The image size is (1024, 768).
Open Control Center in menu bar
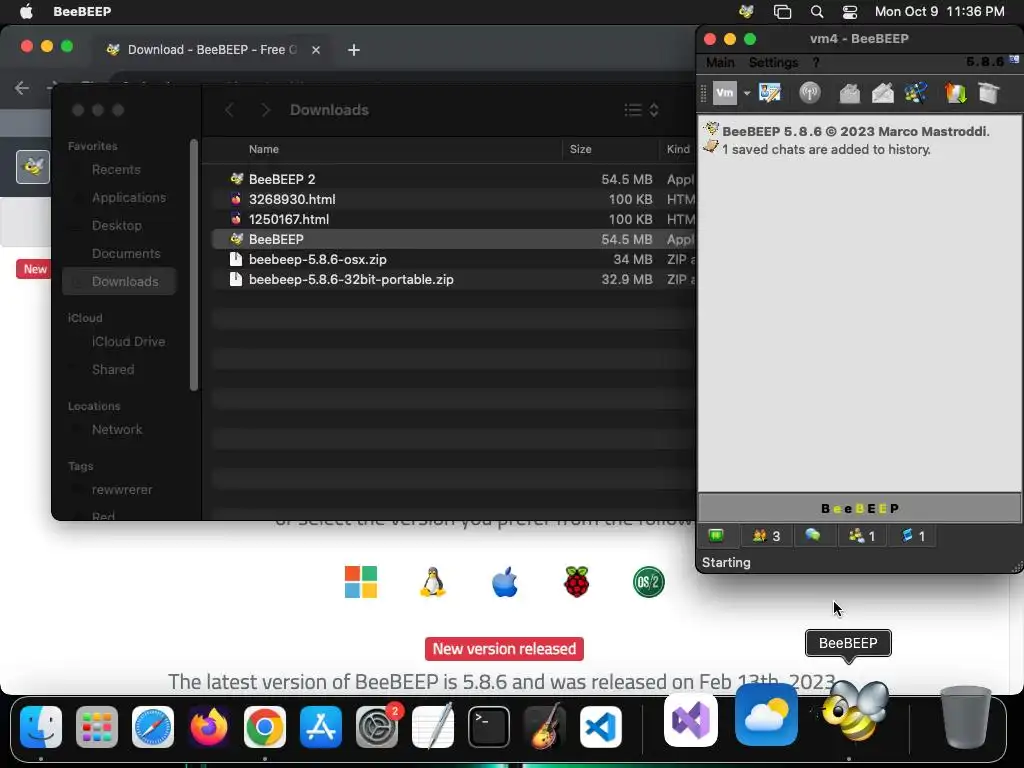850,12
